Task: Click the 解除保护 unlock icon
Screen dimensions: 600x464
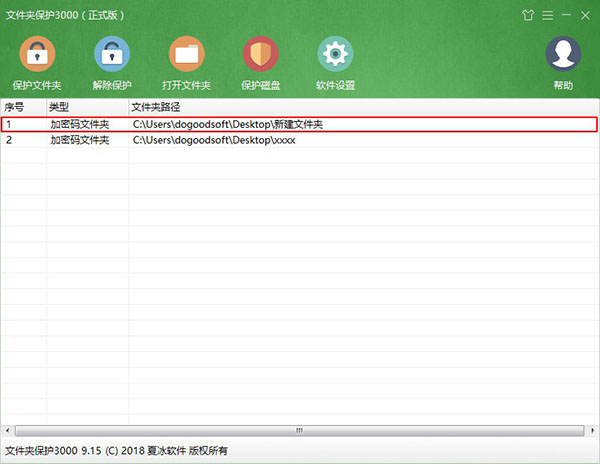Action: click(x=112, y=54)
